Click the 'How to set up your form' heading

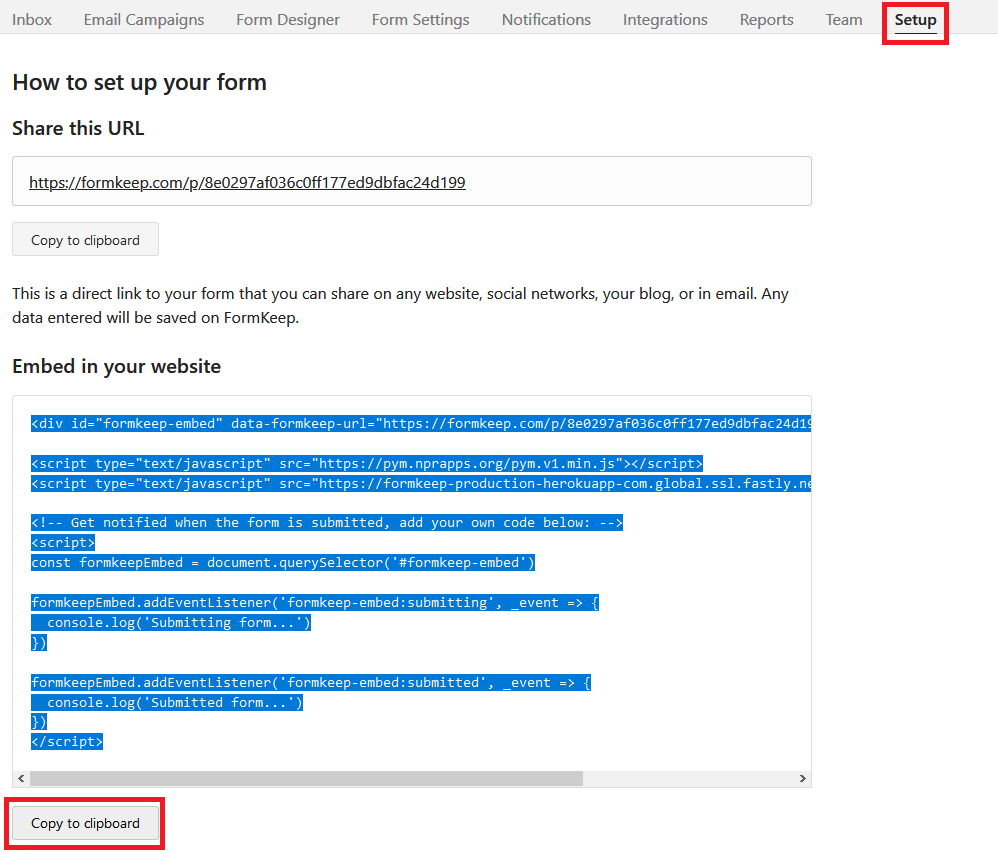(x=139, y=83)
